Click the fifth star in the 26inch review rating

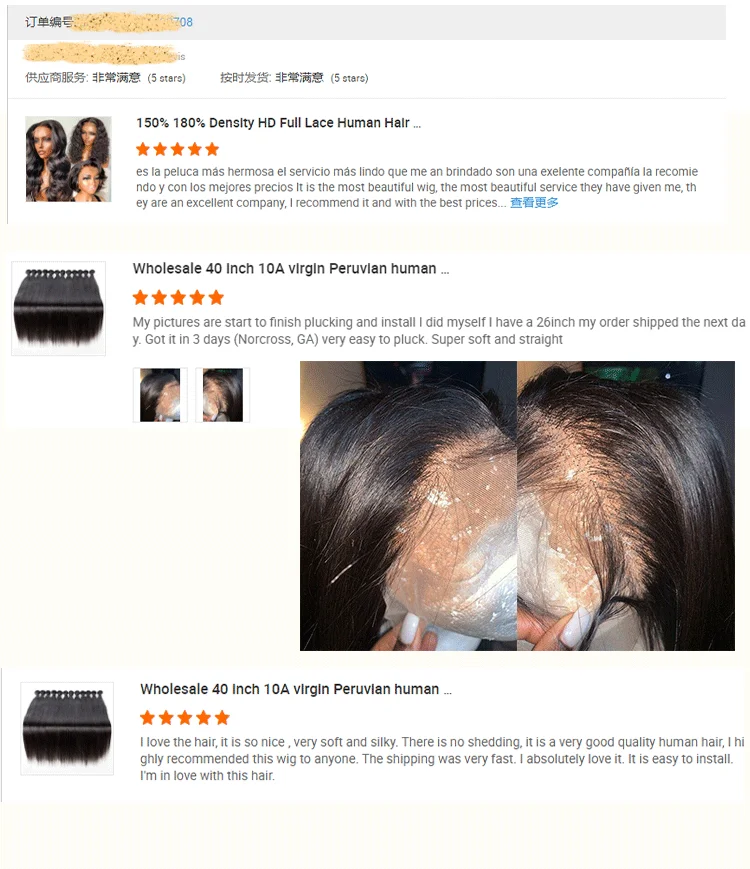click(216, 298)
